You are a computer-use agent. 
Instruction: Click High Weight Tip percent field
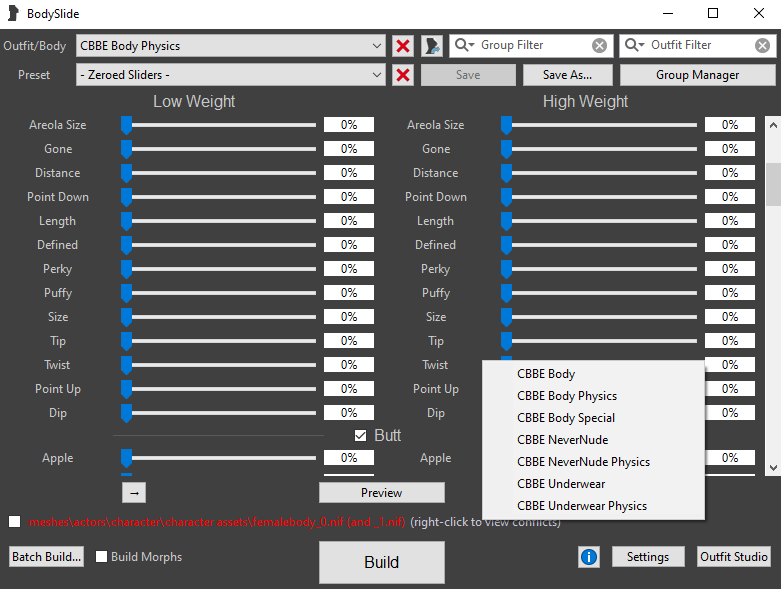click(x=730, y=341)
